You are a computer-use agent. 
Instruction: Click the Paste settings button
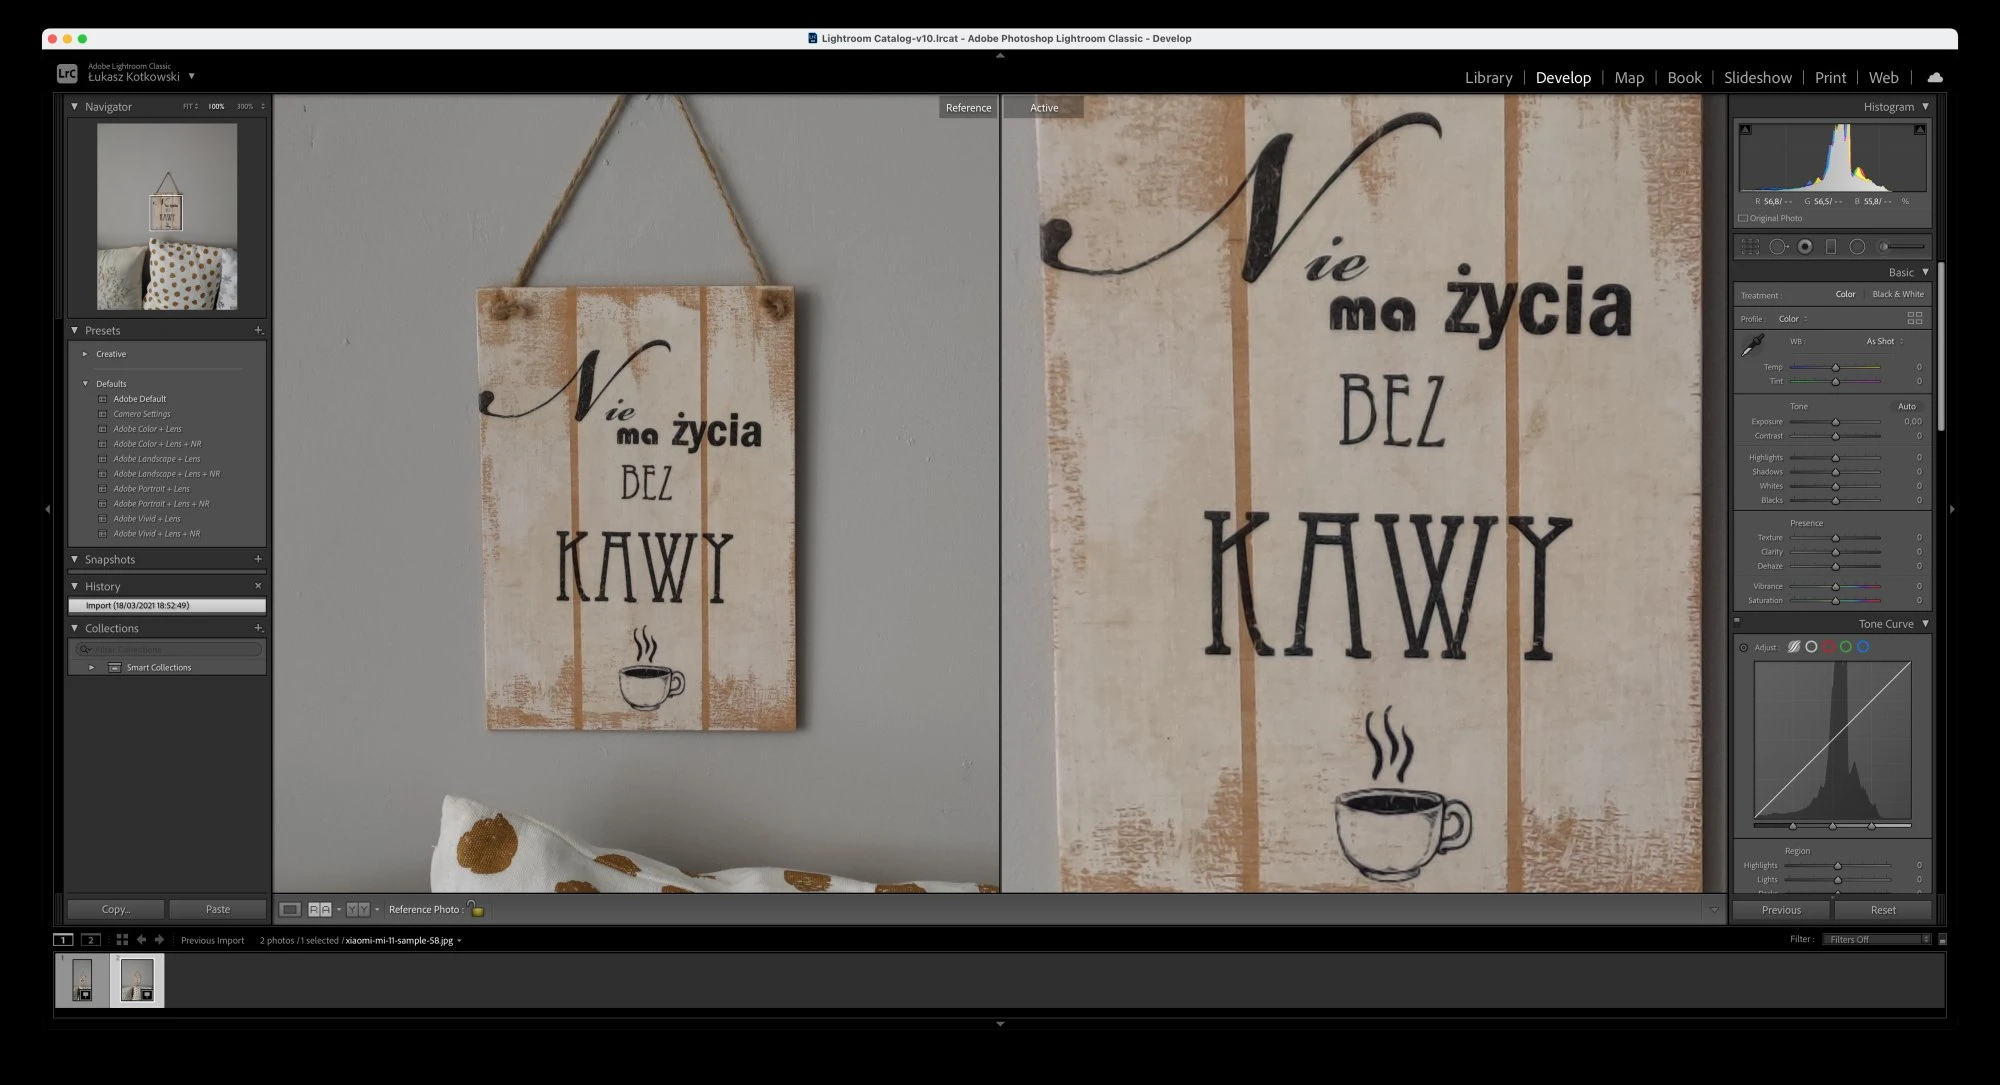coord(217,909)
